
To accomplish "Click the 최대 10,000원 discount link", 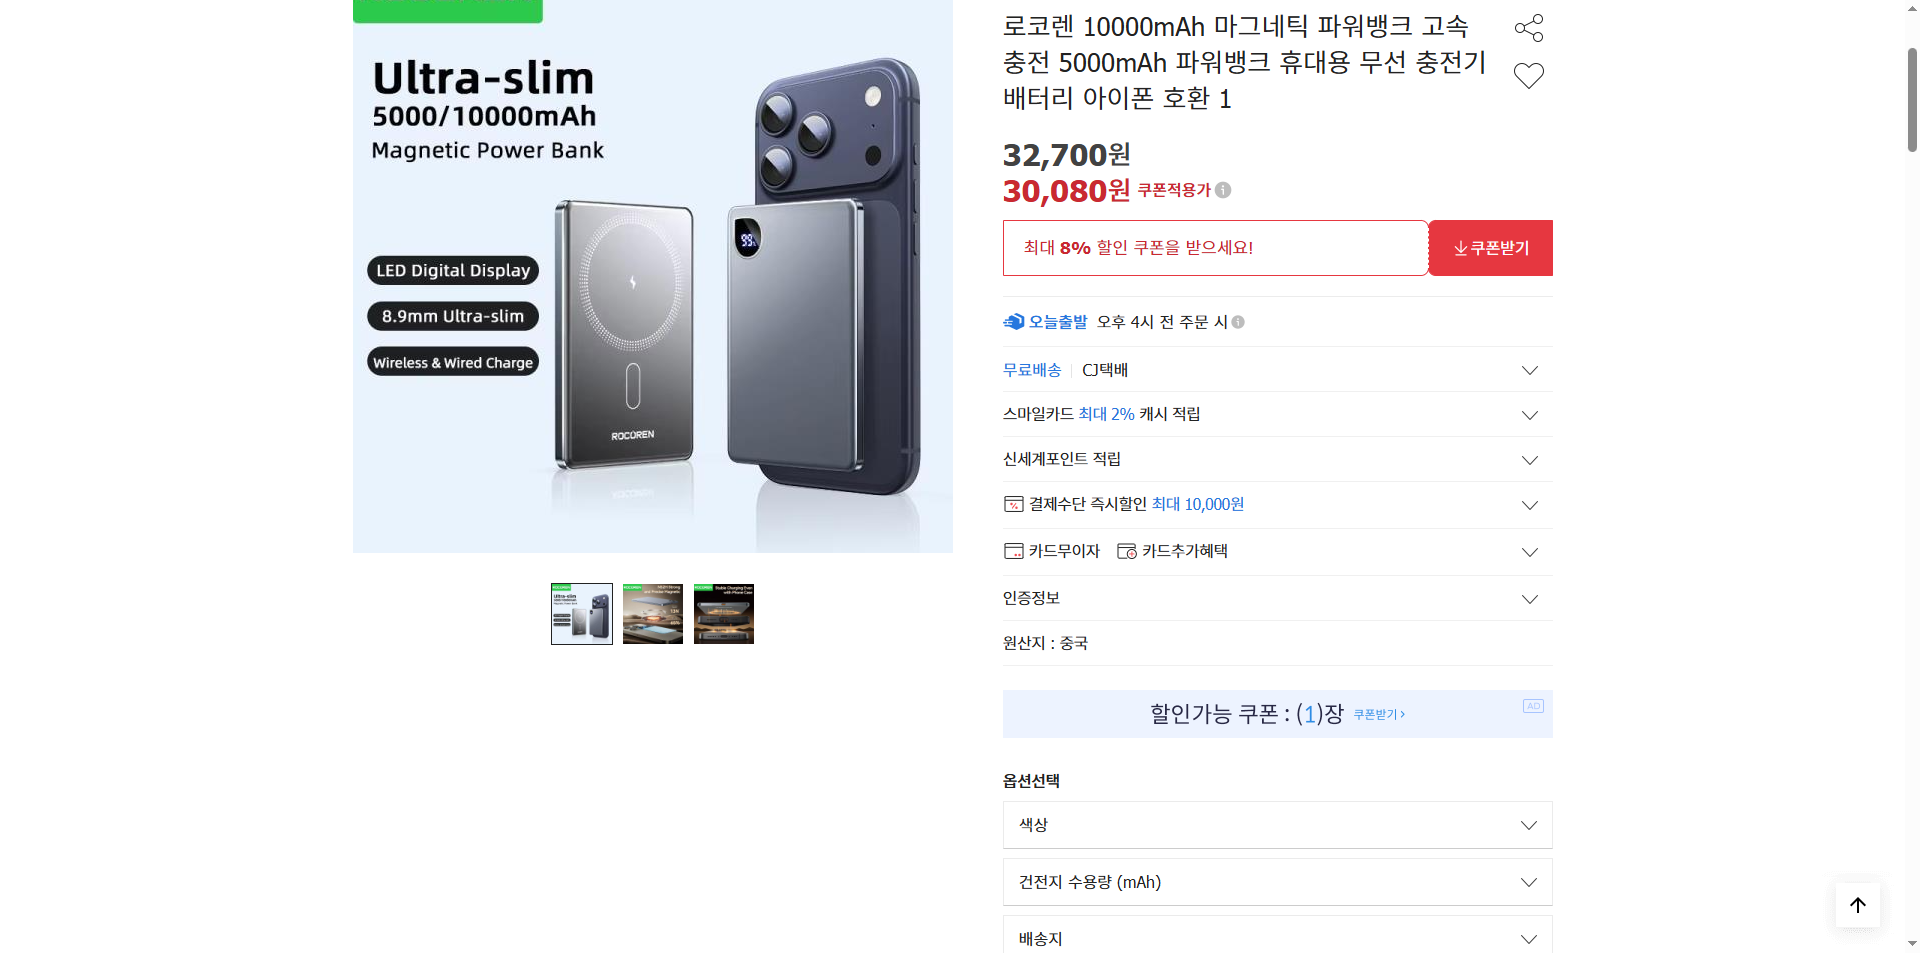I will click(x=1196, y=504).
